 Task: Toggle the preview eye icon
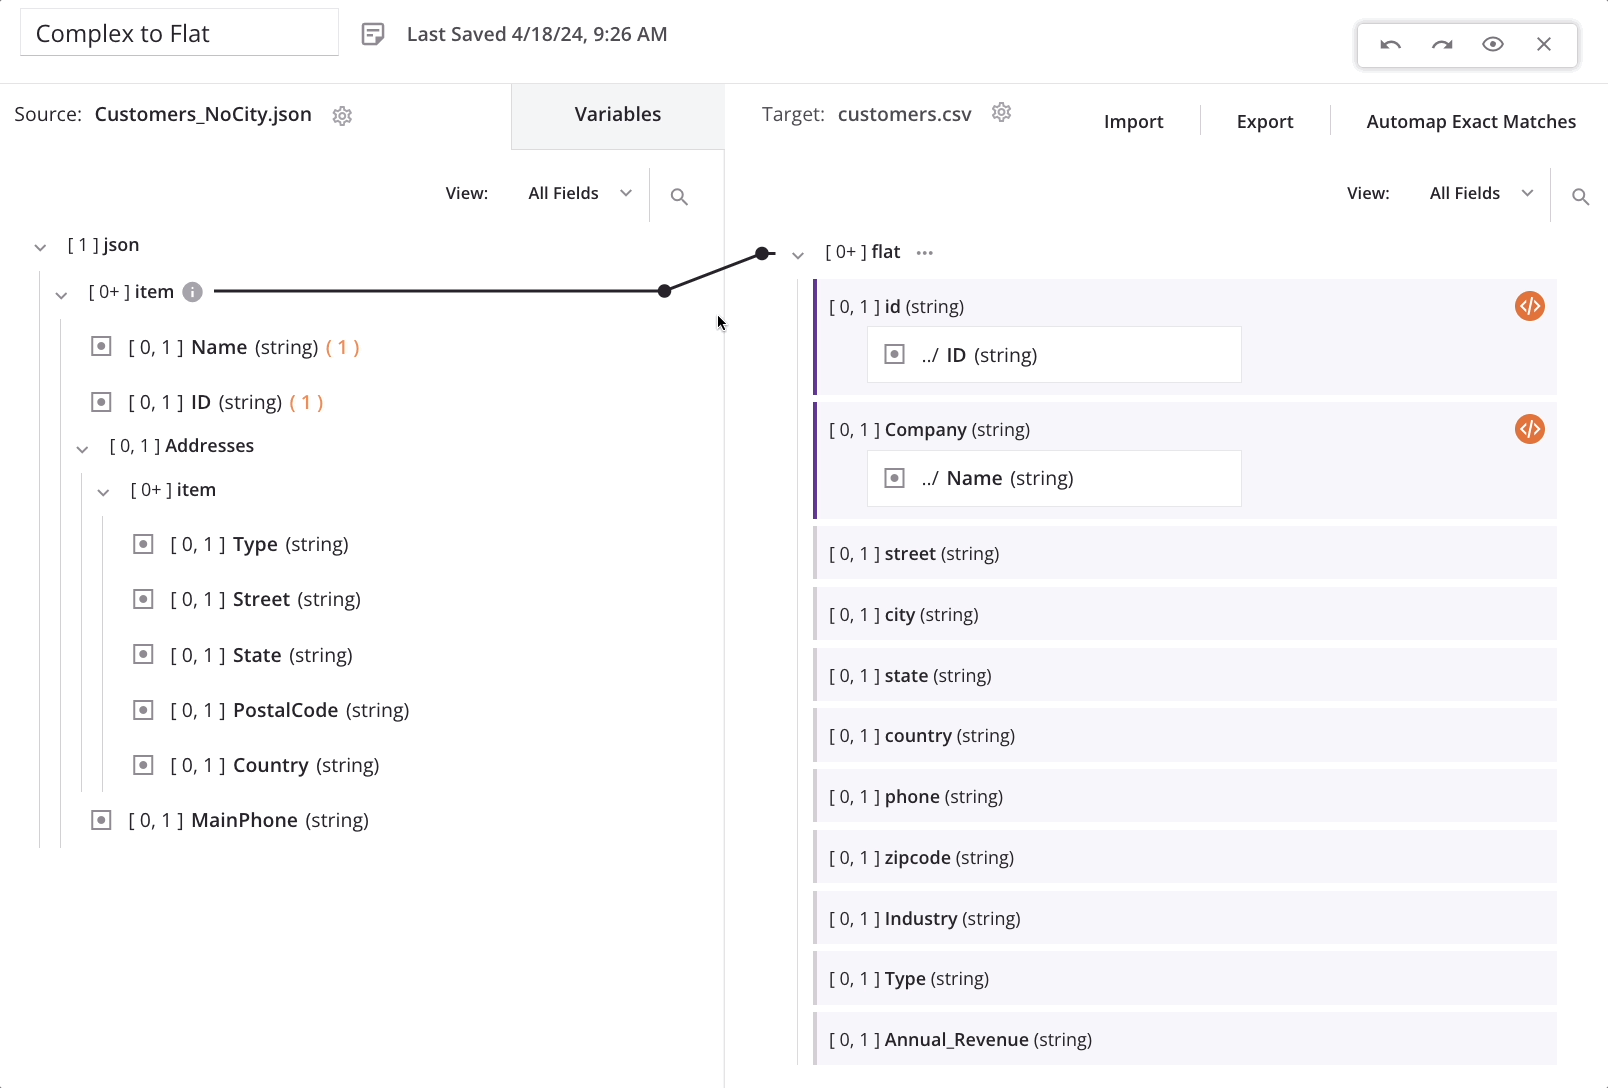[x=1493, y=44]
